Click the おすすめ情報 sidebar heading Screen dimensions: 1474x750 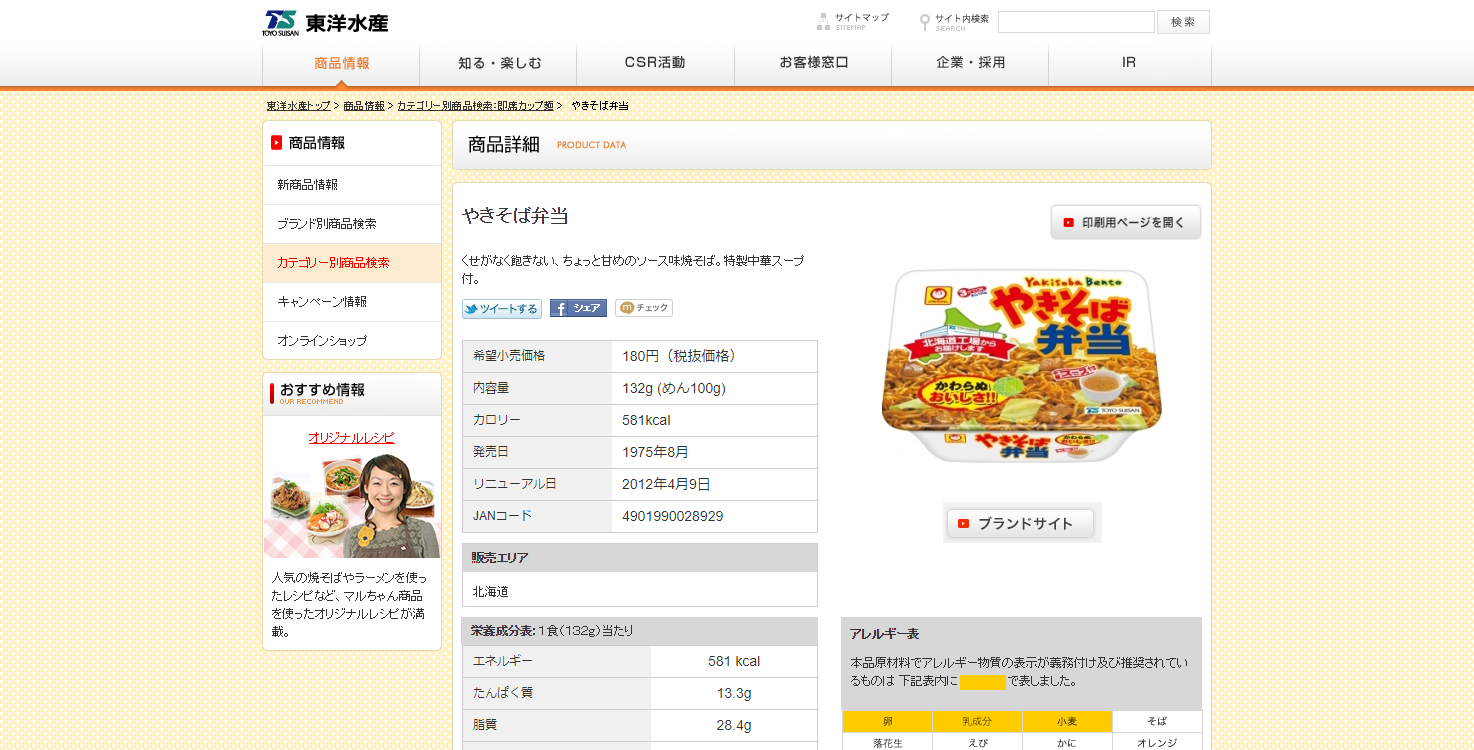[322, 390]
